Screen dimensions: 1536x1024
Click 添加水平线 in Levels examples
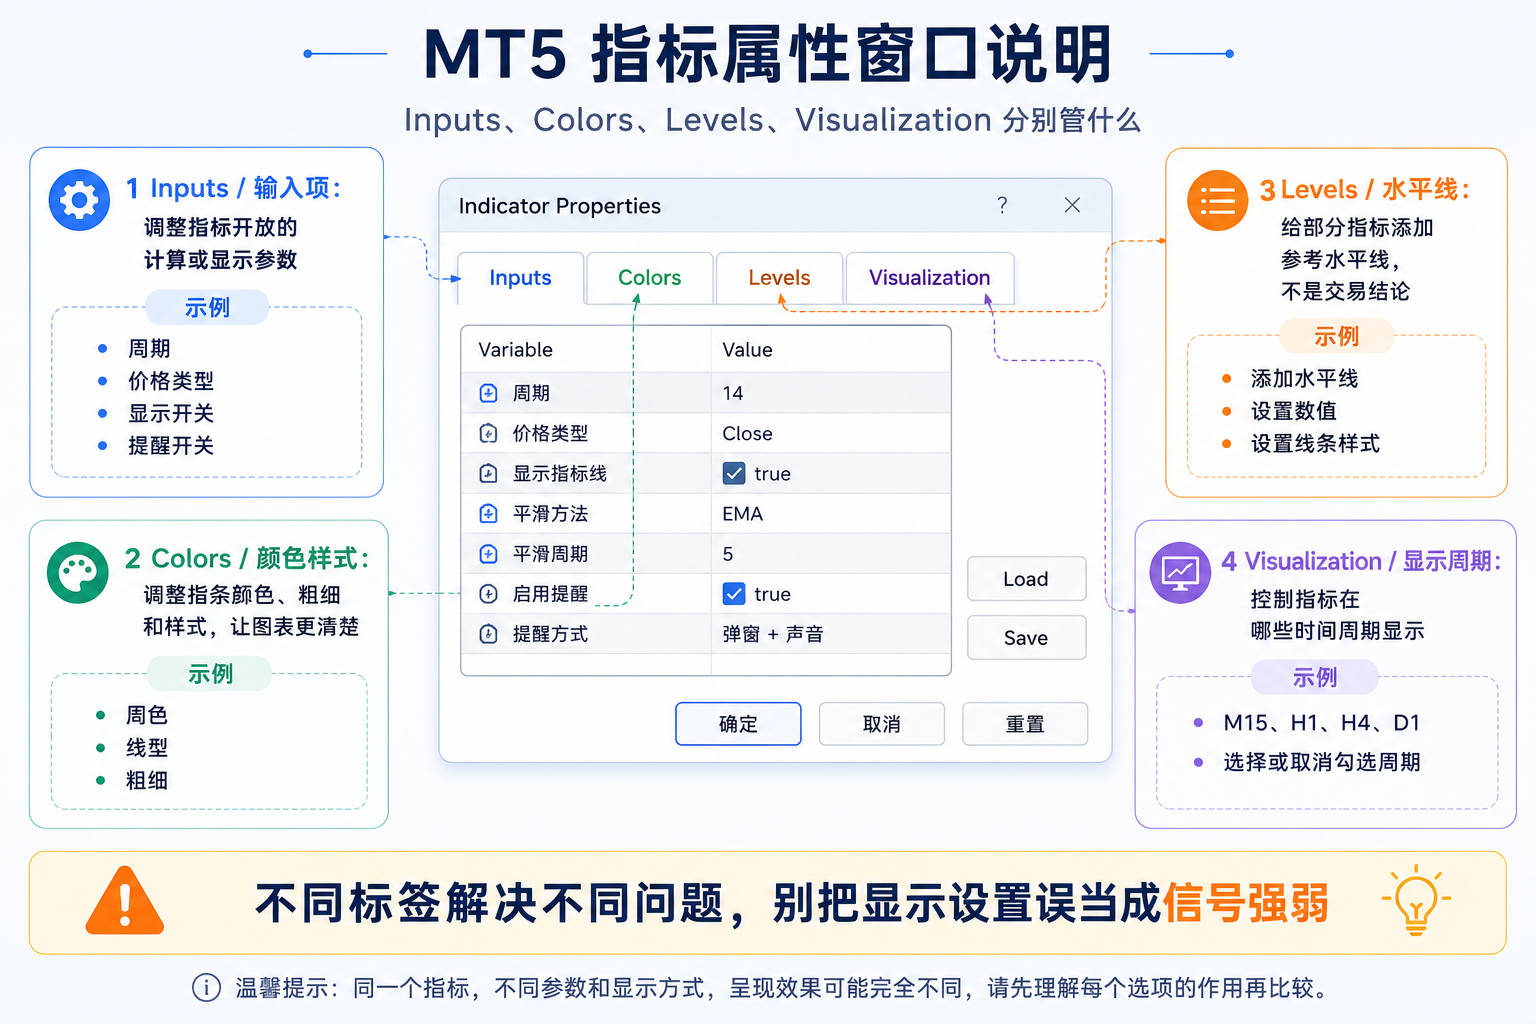tap(1304, 378)
